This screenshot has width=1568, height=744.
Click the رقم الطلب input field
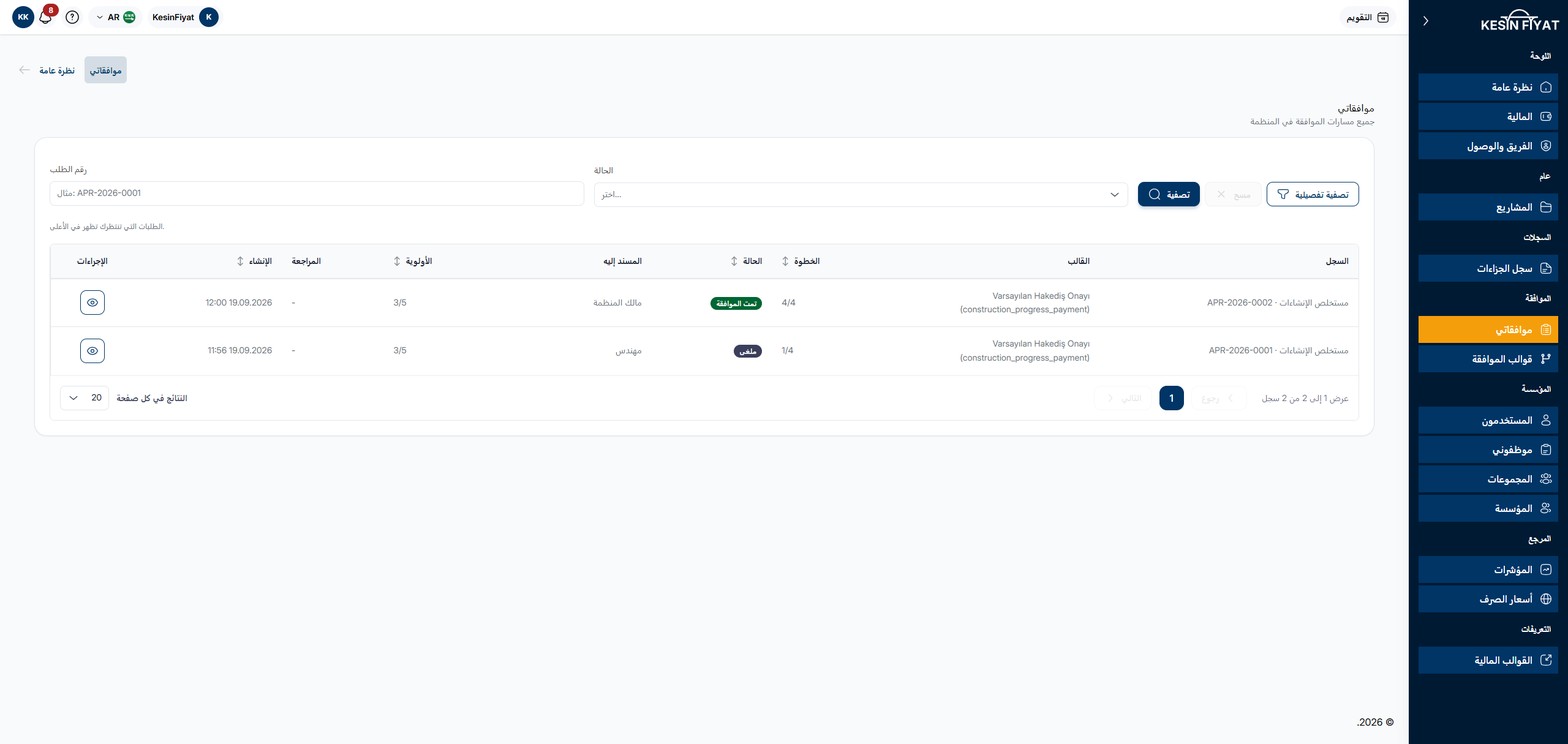coord(317,193)
